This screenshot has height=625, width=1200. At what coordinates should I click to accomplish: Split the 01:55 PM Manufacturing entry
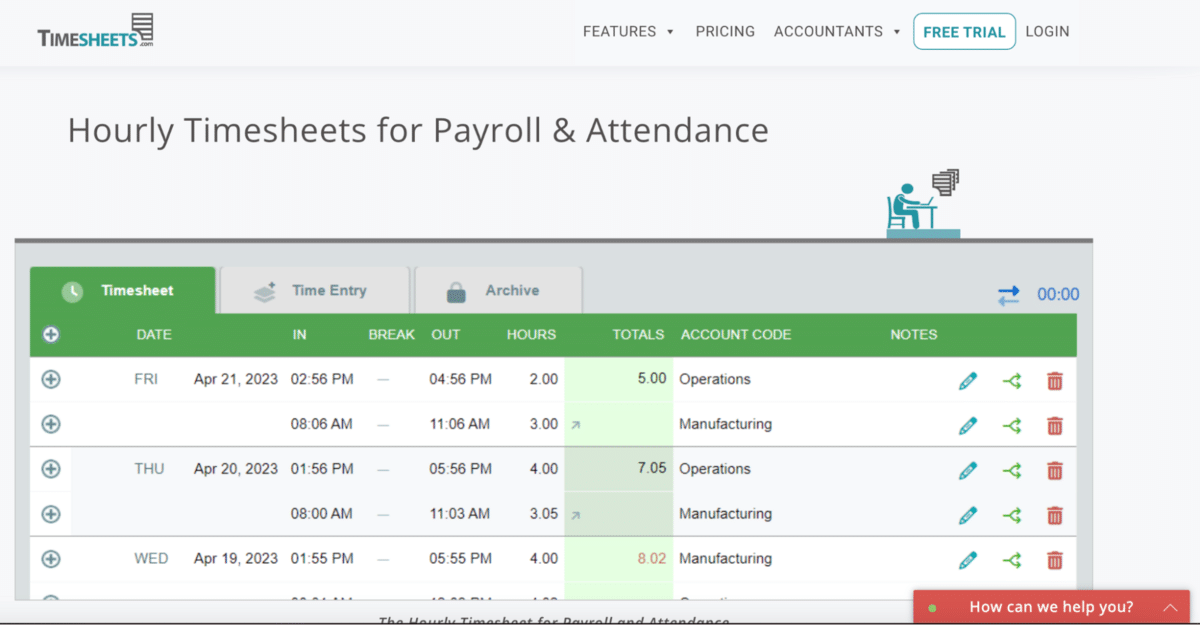tap(1012, 560)
